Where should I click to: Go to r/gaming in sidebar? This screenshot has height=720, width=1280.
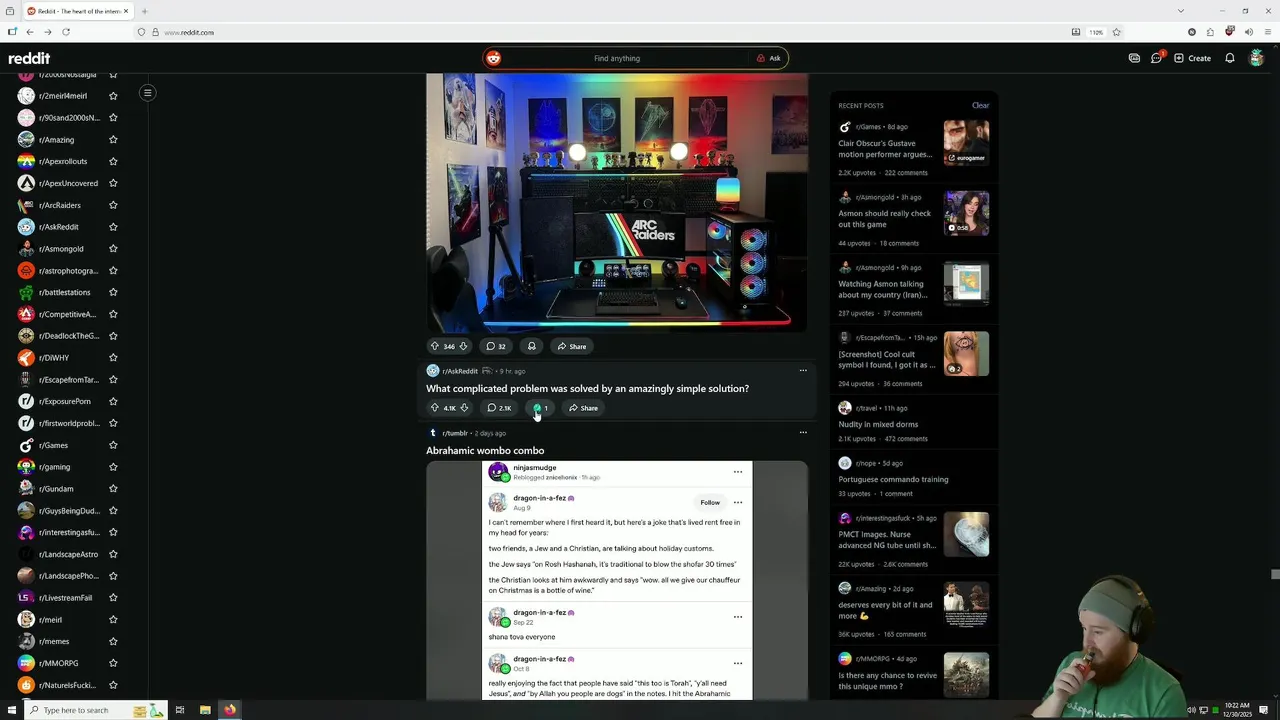tap(54, 467)
